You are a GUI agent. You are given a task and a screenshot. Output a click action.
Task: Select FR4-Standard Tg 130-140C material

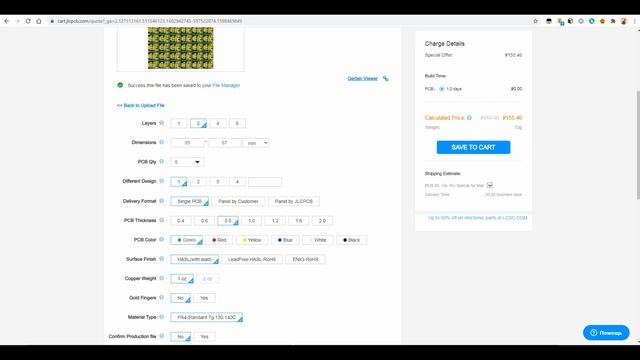[207, 318]
